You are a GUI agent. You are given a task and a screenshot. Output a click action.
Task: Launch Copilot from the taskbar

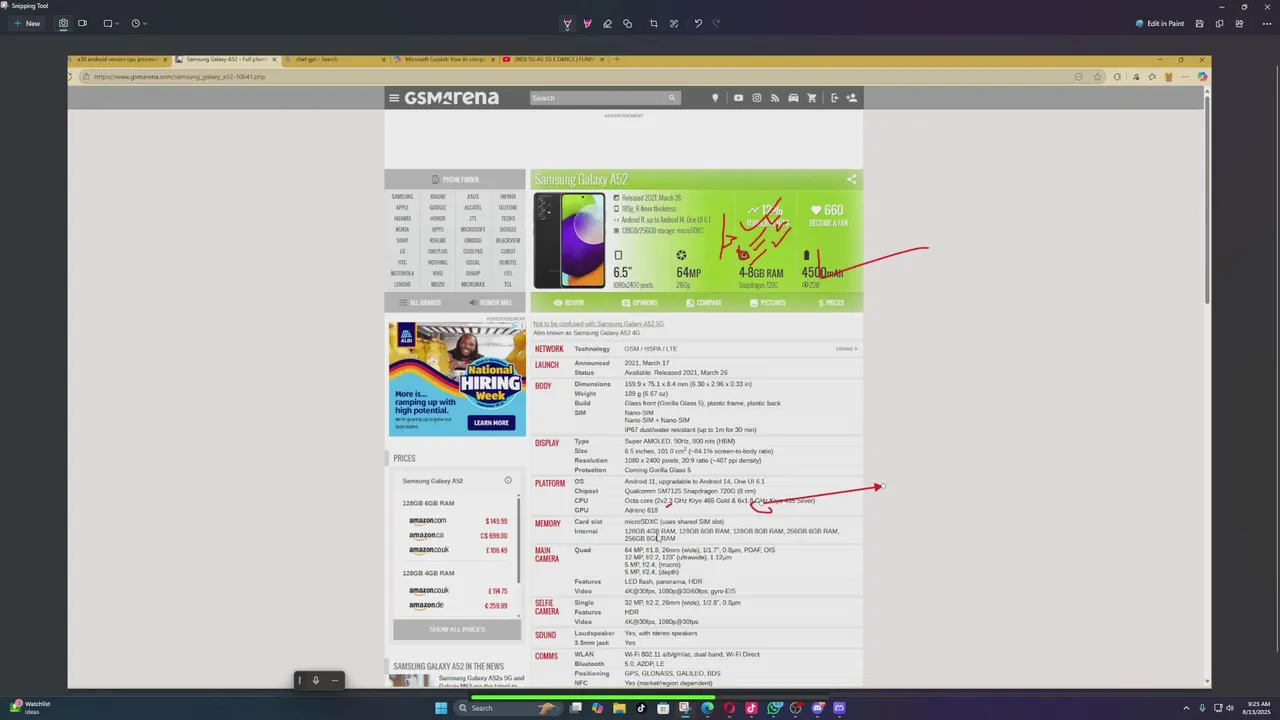597,708
